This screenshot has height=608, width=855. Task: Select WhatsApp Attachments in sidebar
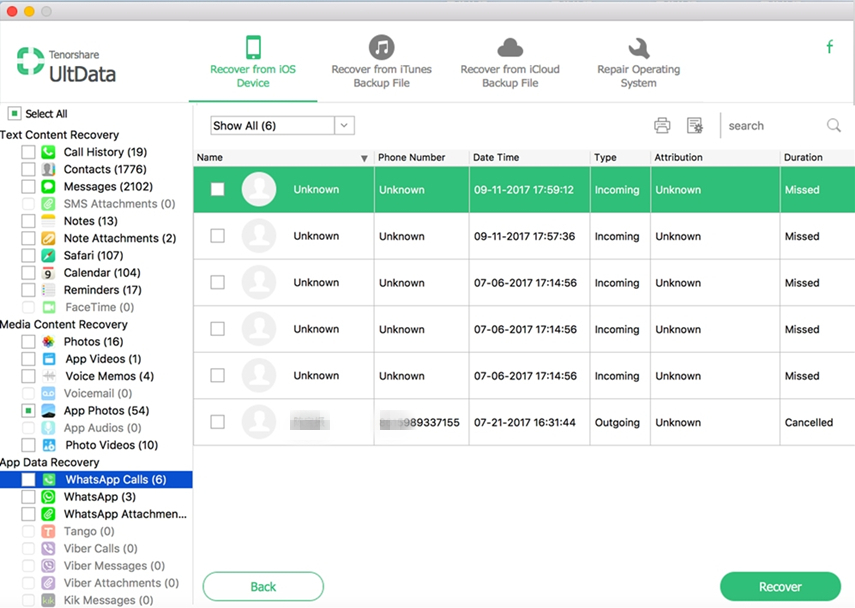pyautogui.click(x=125, y=514)
